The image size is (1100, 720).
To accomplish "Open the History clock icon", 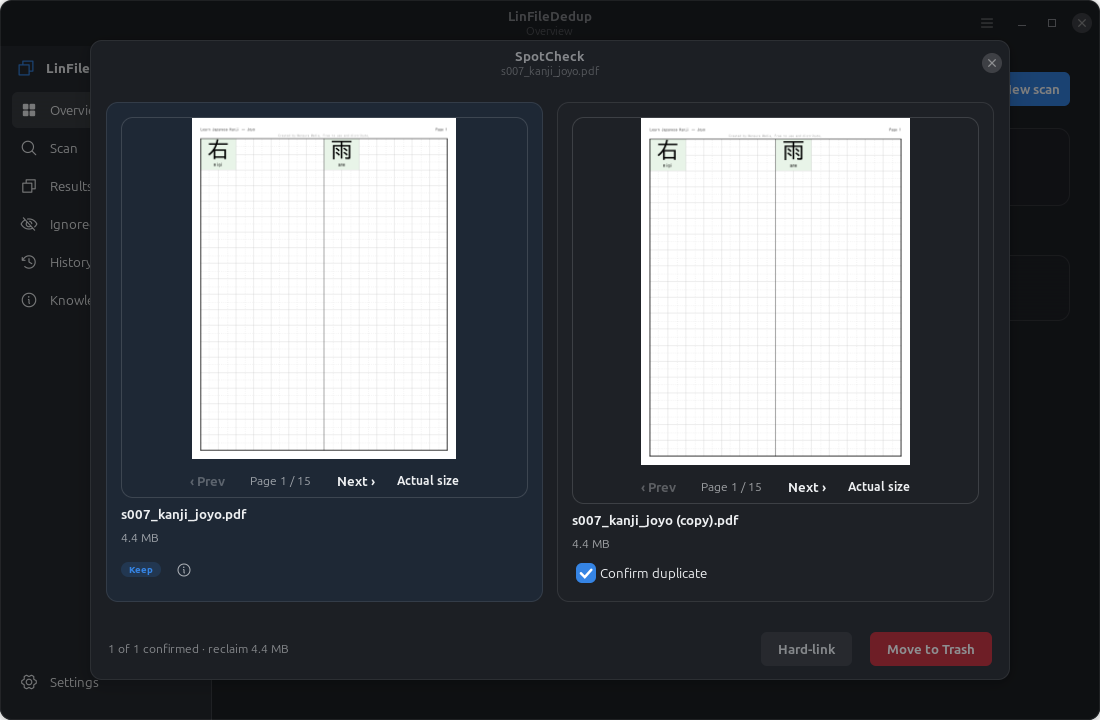I will [29, 262].
